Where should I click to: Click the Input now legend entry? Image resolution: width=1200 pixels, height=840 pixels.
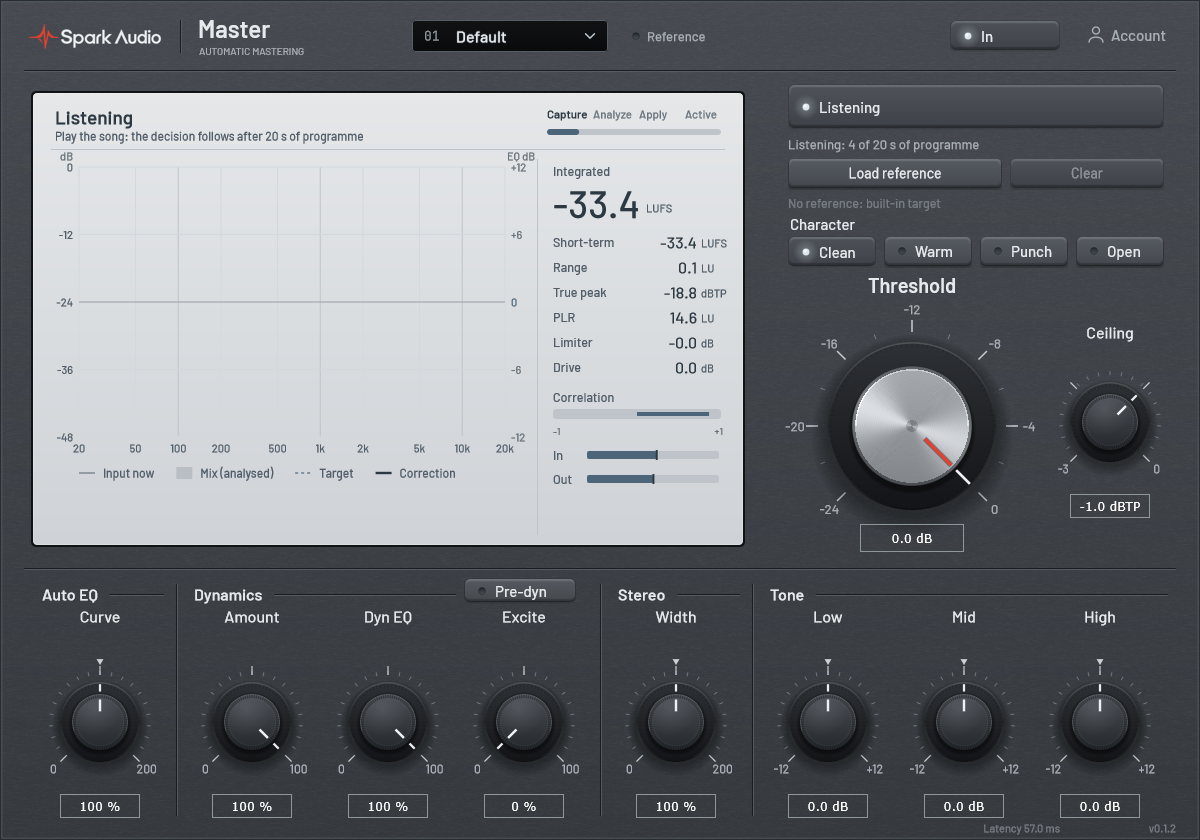pos(116,474)
